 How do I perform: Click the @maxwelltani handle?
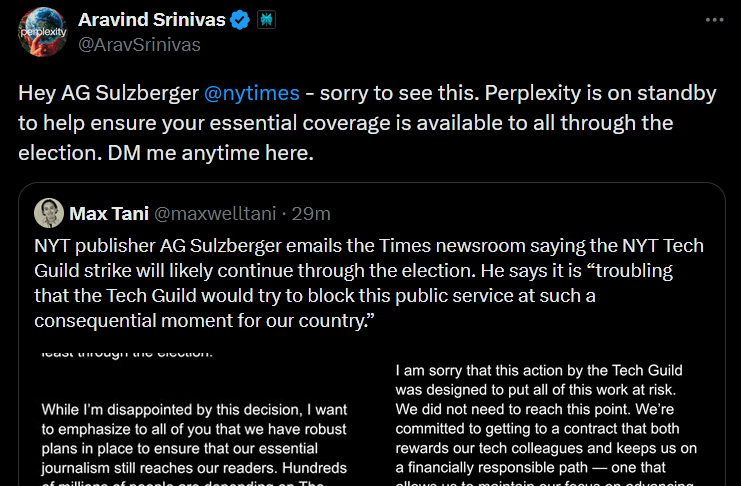[x=218, y=213]
